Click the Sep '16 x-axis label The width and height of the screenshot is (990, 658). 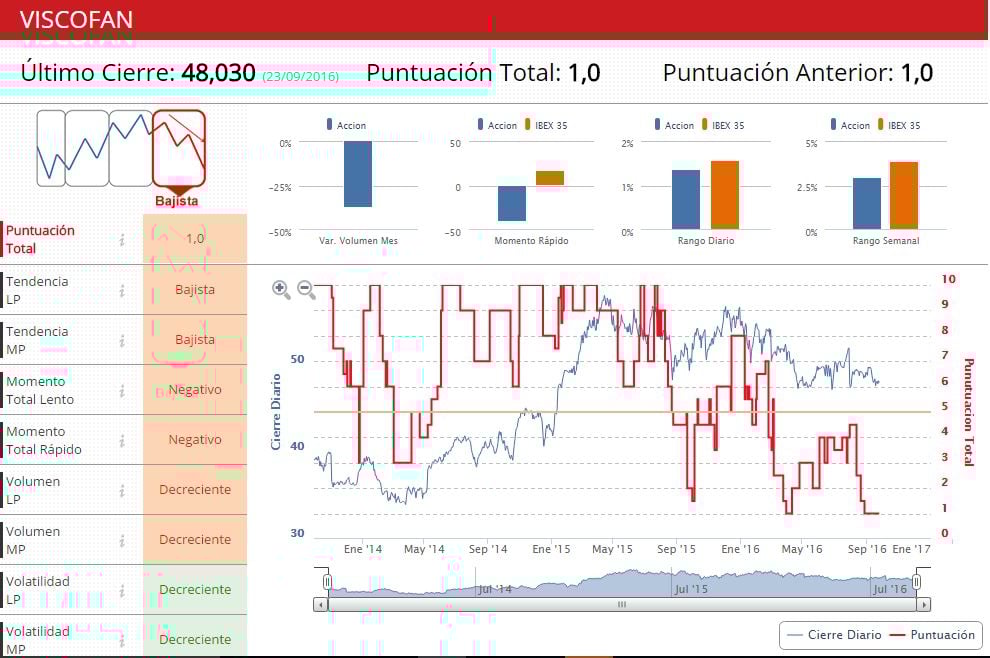(x=866, y=549)
